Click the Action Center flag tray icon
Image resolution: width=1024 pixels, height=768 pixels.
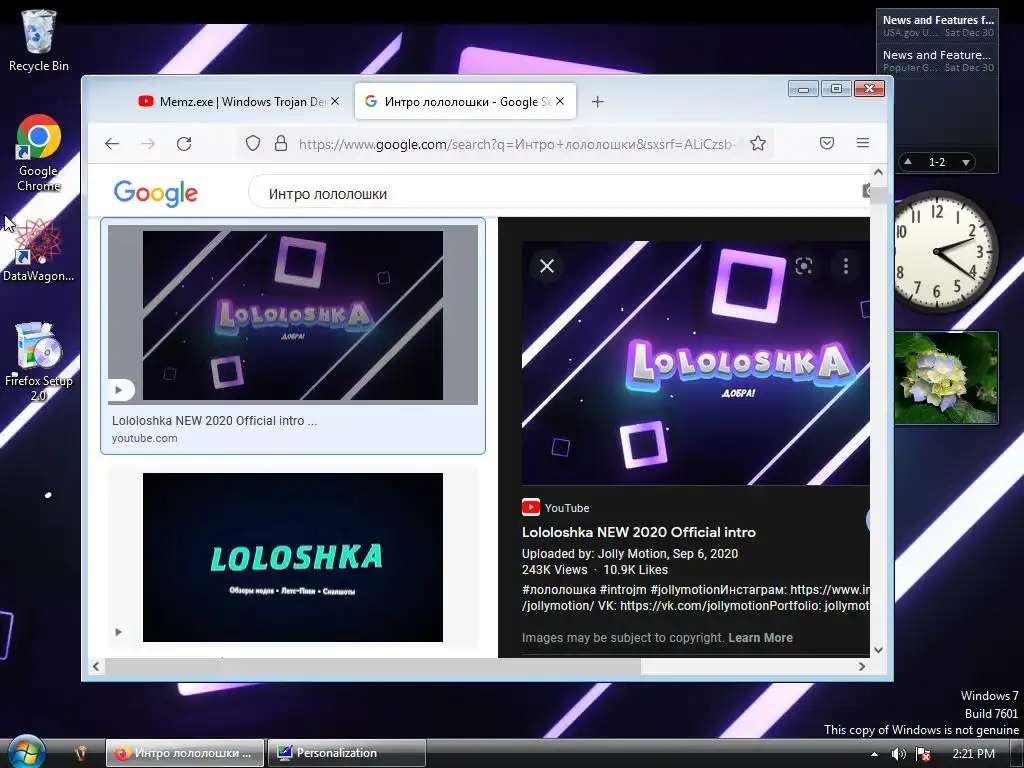[x=923, y=754]
